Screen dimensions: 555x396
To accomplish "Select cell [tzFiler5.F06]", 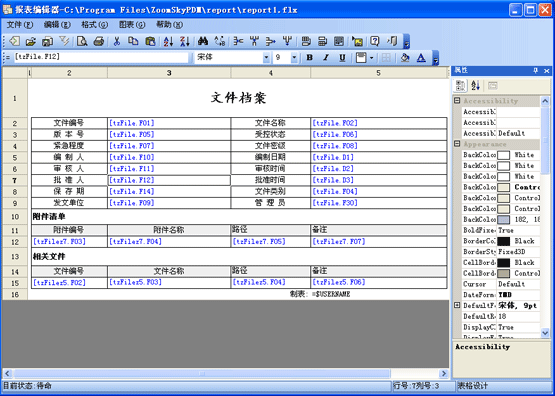I will [378, 283].
